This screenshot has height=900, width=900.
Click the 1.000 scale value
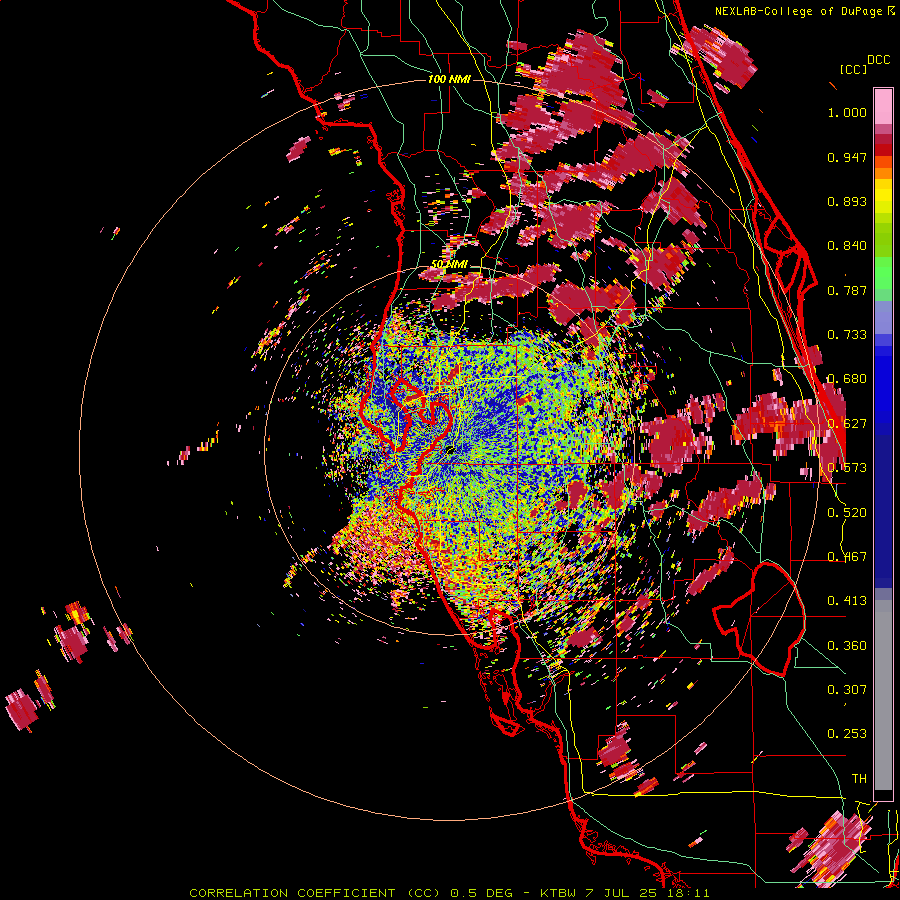[847, 112]
